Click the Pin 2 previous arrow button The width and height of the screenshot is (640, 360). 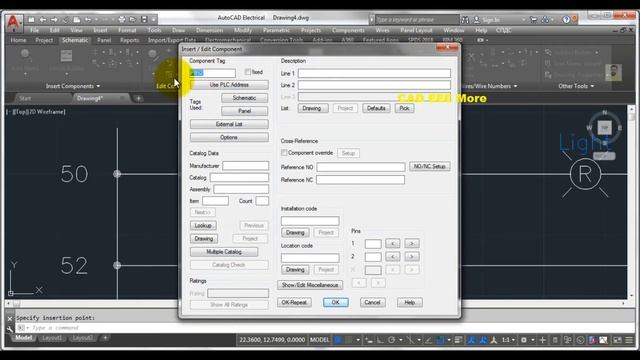pos(393,257)
